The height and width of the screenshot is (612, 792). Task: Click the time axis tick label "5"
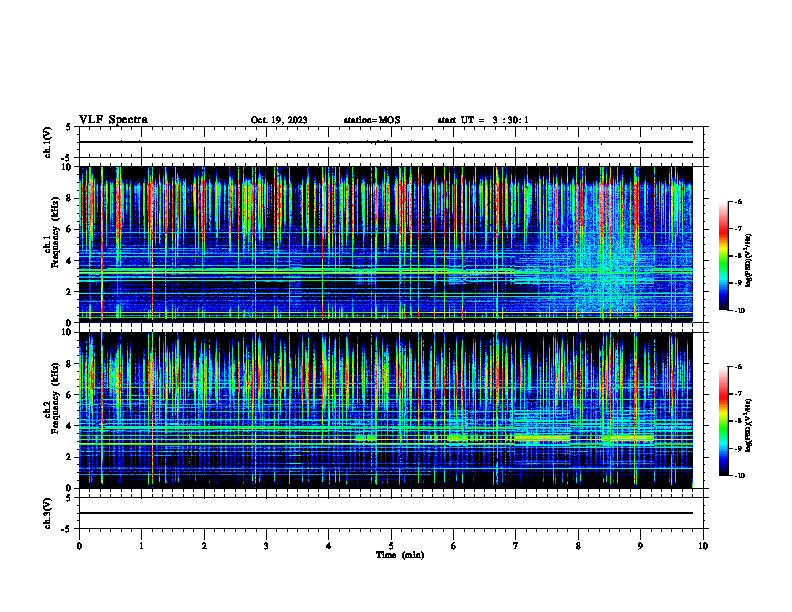(x=391, y=546)
